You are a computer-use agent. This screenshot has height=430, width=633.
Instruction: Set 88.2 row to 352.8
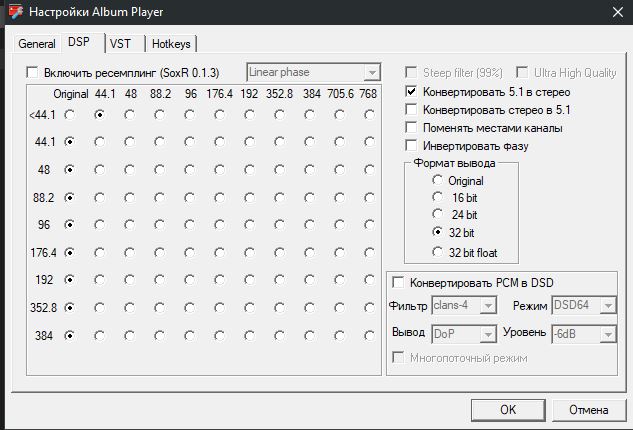pos(279,197)
